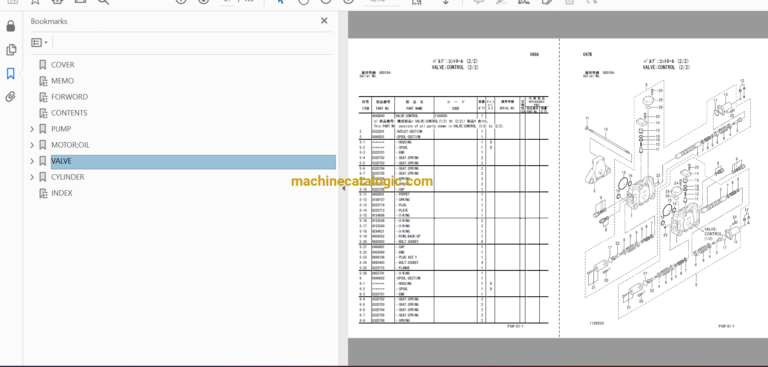Go to the INDEX bookmark
This screenshot has width=768, height=367.
pos(62,193)
